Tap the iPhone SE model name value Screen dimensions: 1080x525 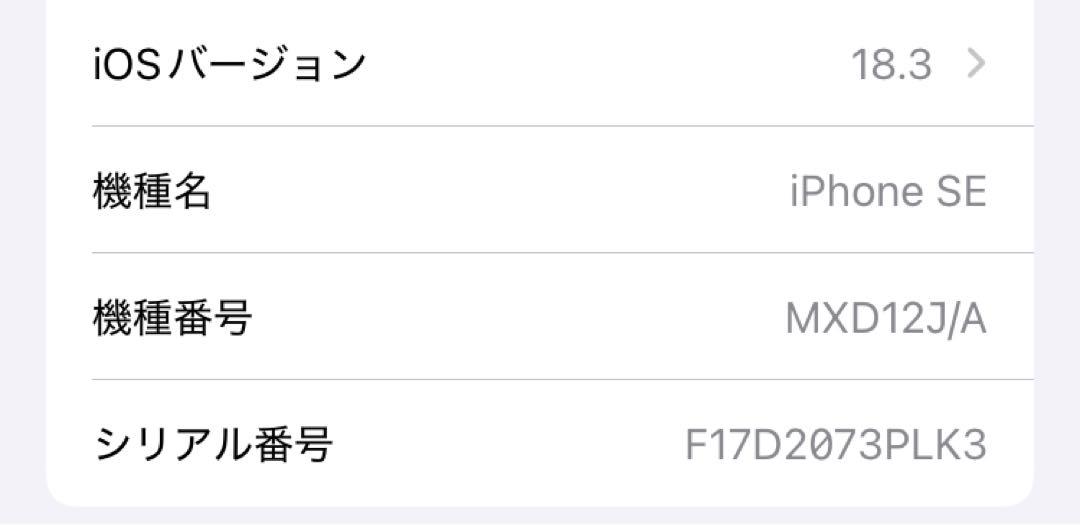tap(888, 192)
